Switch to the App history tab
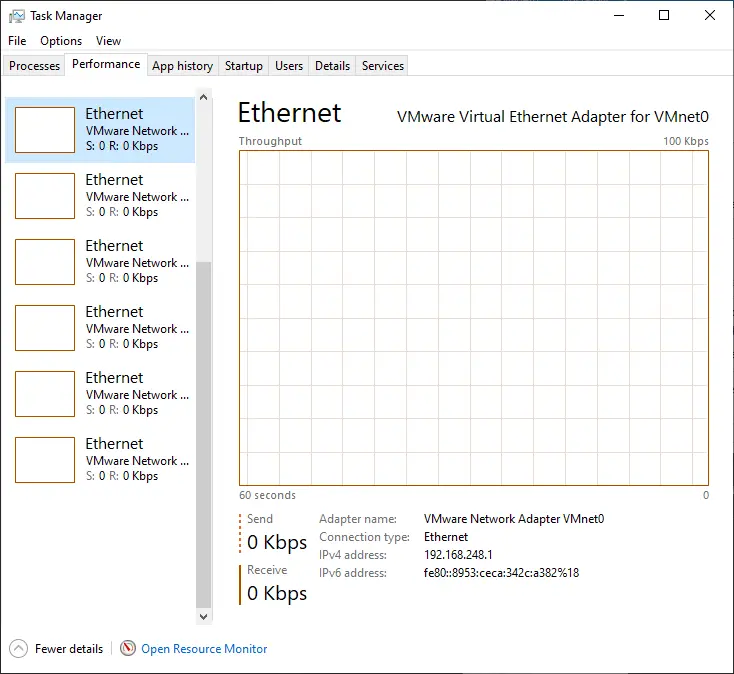This screenshot has height=674, width=734. pyautogui.click(x=183, y=66)
